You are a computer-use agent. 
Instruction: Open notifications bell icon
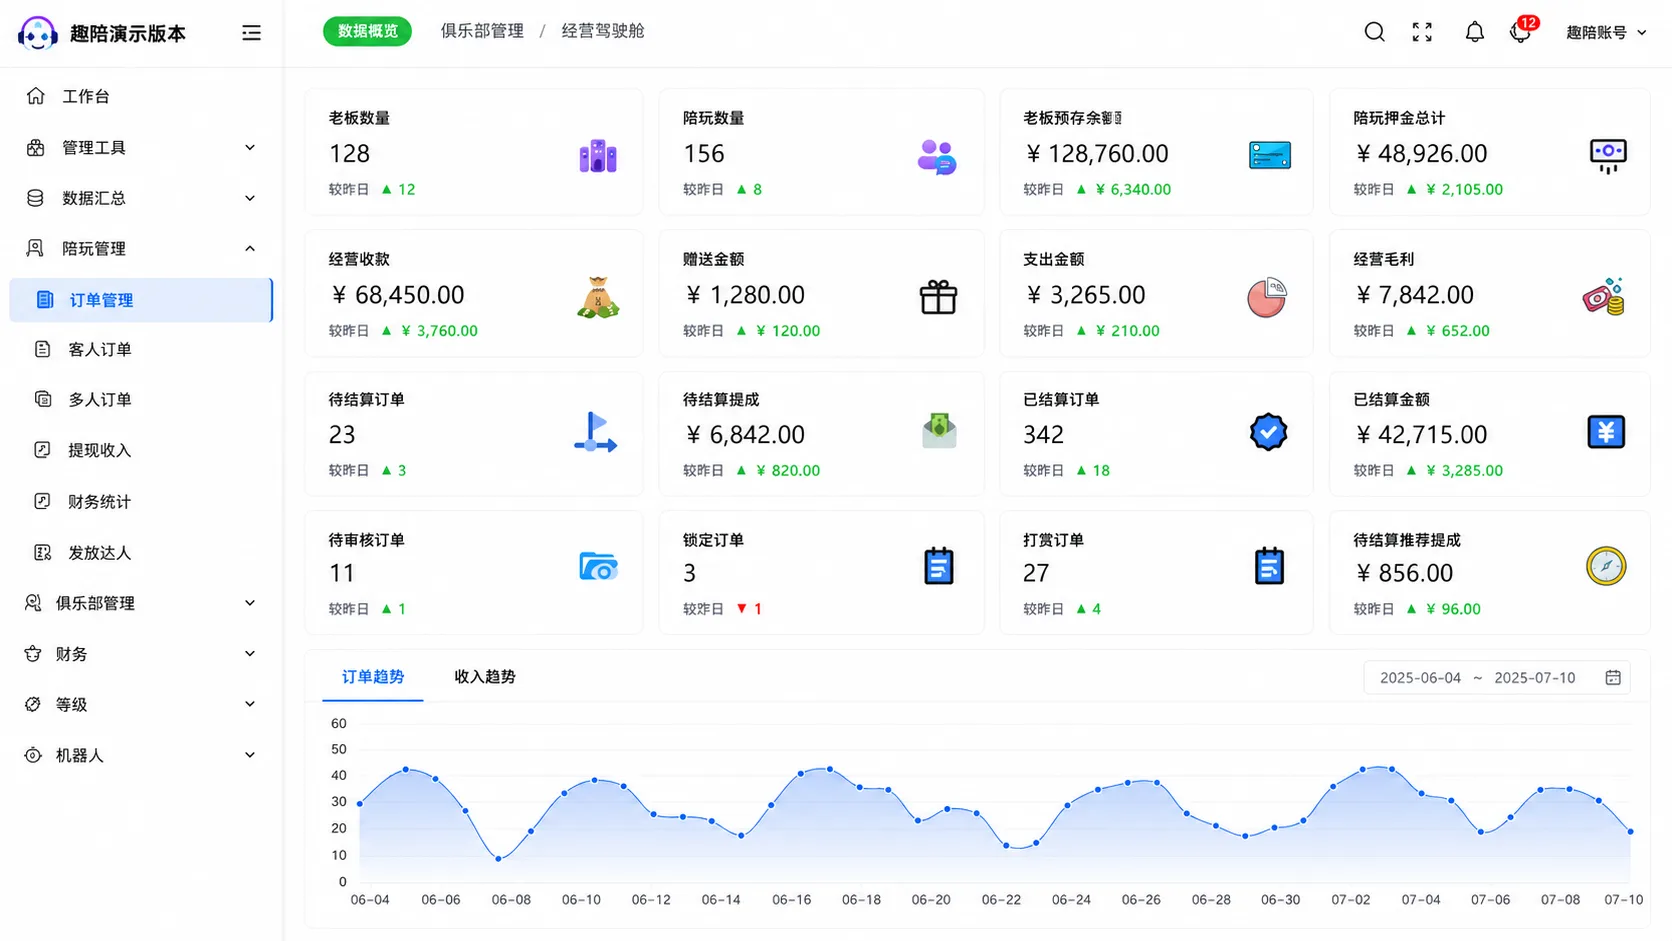pyautogui.click(x=1474, y=32)
